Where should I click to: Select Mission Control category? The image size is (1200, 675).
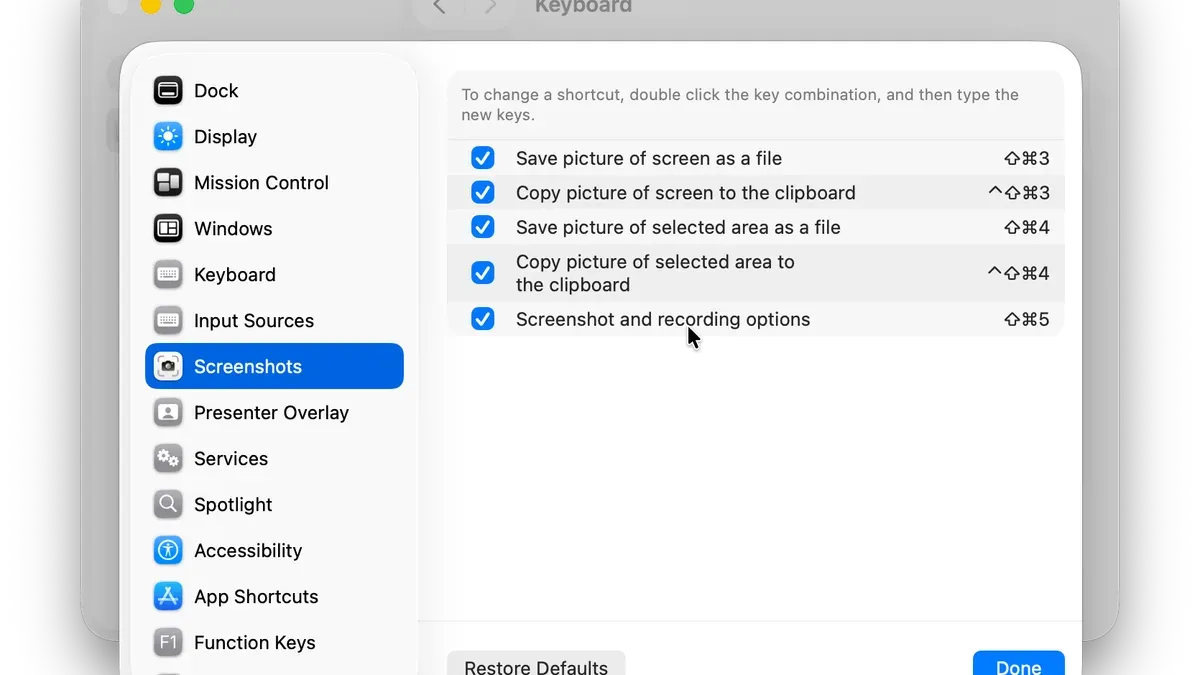tap(274, 183)
